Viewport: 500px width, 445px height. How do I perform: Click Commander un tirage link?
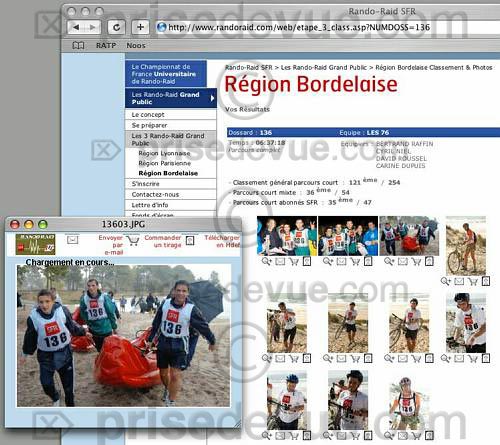163,241
